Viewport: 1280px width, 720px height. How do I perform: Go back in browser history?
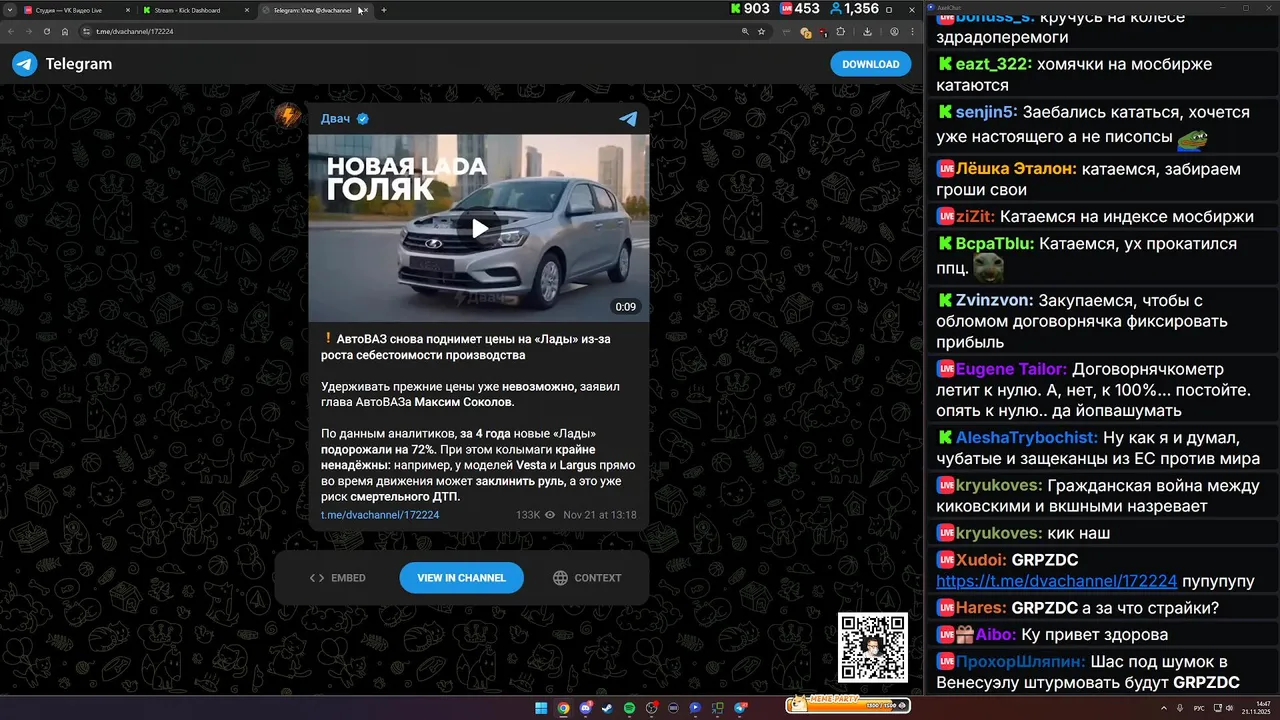pos(11,31)
